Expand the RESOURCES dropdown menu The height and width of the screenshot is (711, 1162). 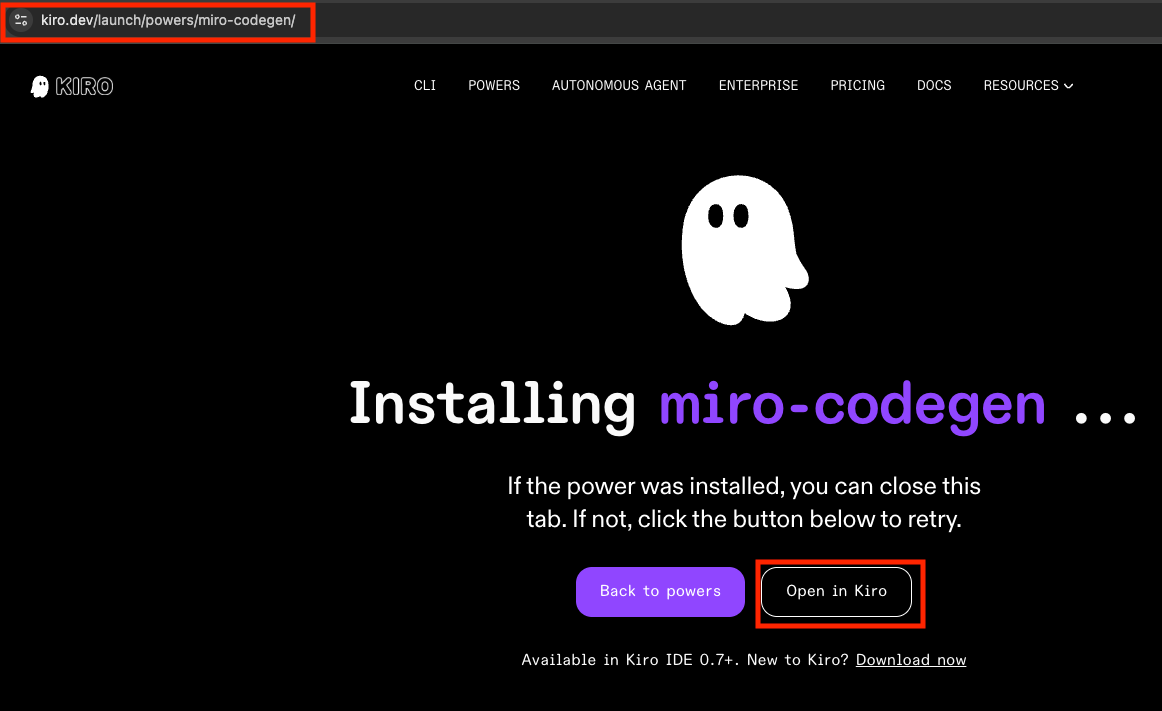[1028, 85]
